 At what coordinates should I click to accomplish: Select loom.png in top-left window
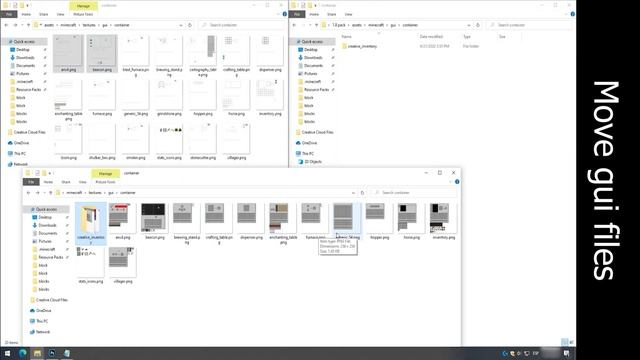(69, 142)
